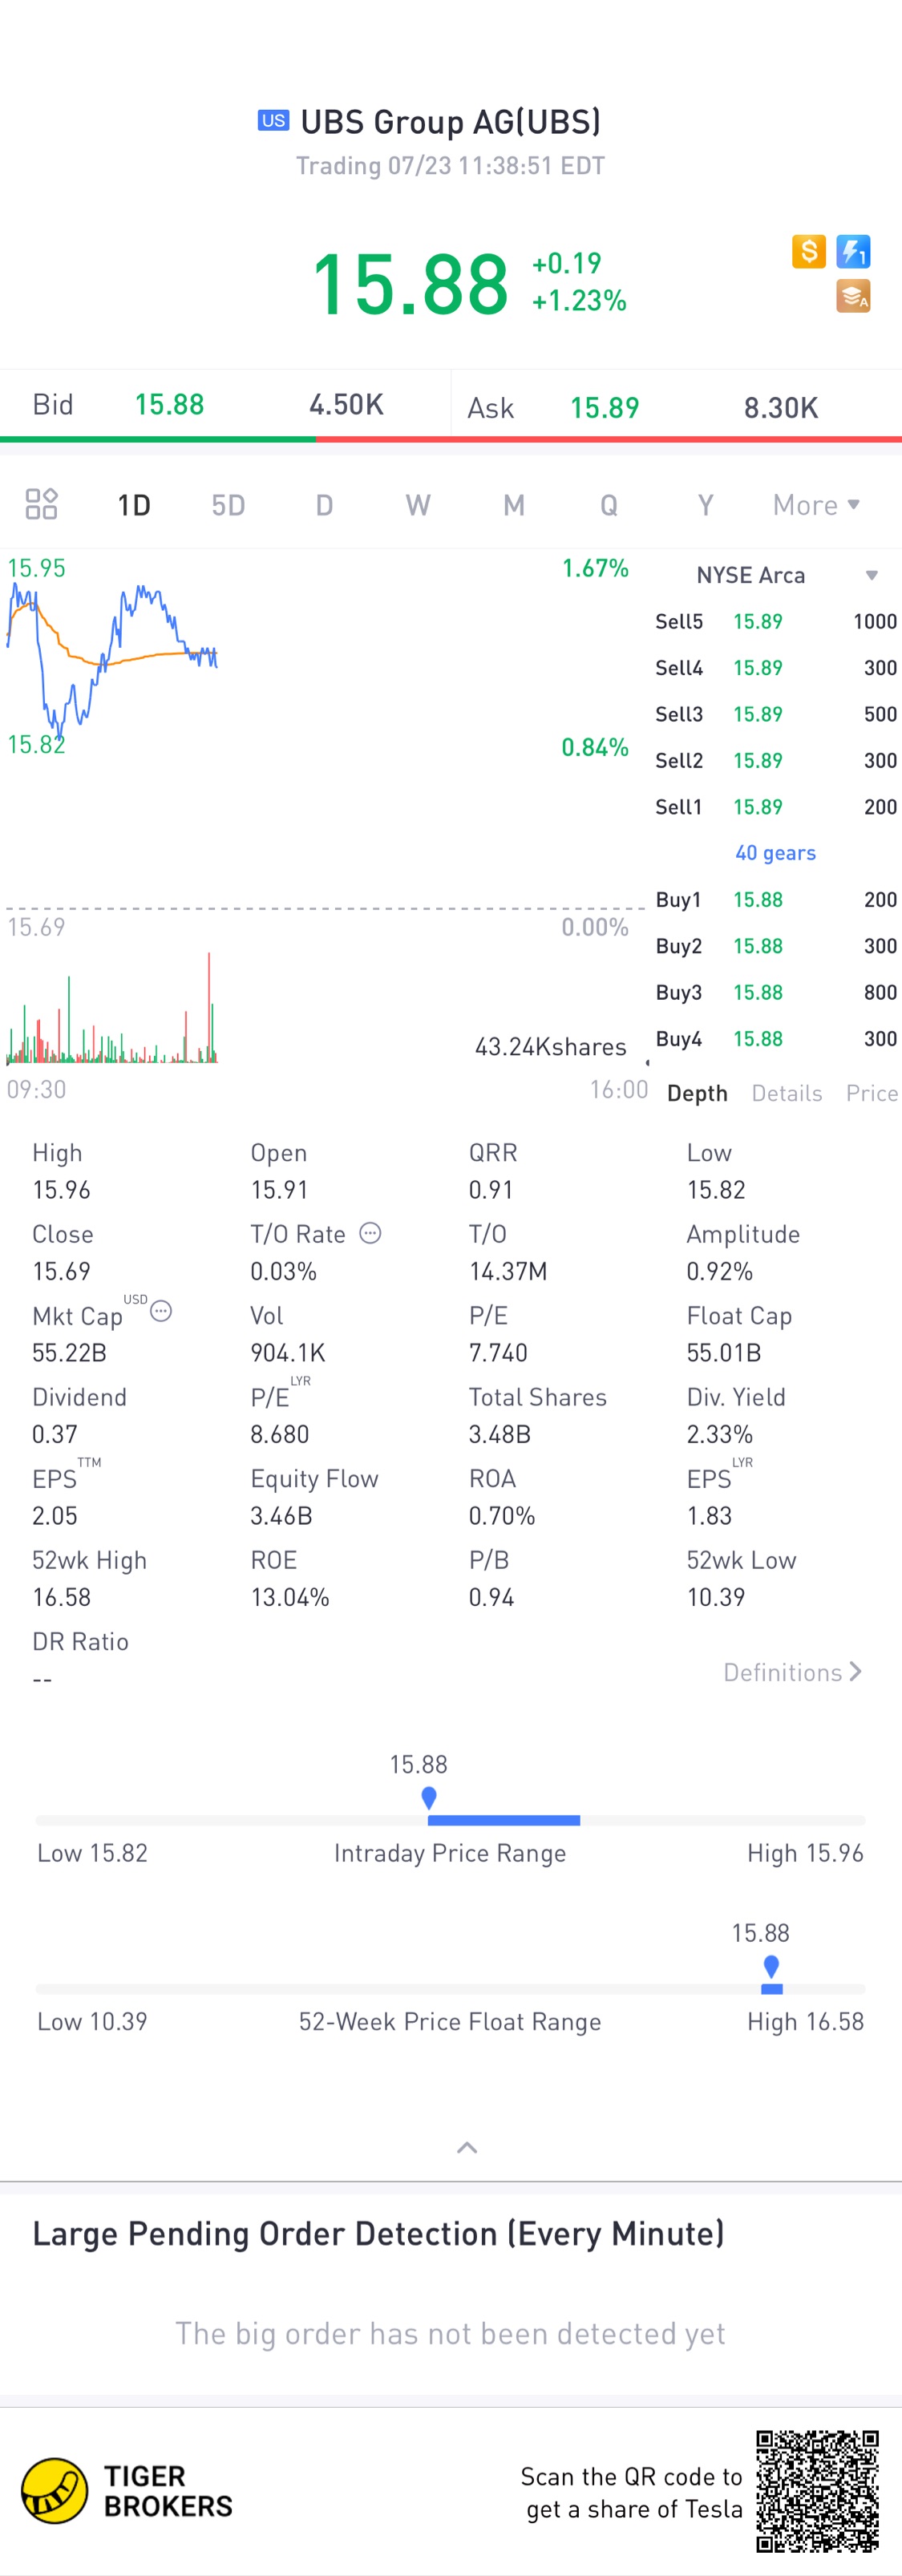Tap the US market flag badge
This screenshot has width=902, height=2576.
click(x=273, y=120)
